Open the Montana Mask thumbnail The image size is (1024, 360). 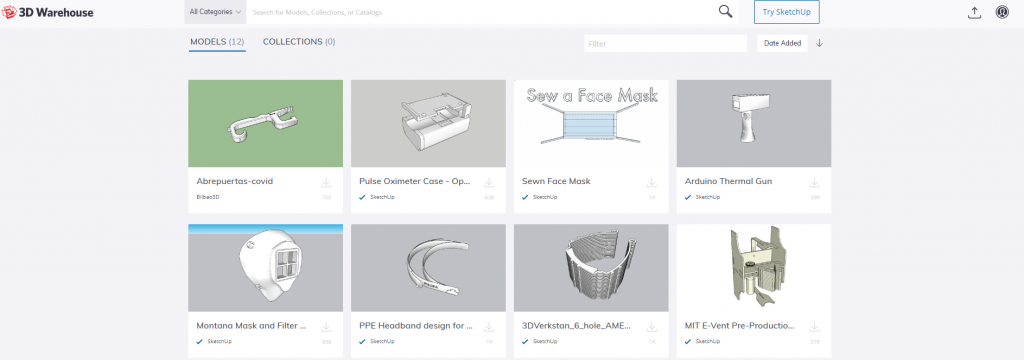(265, 268)
